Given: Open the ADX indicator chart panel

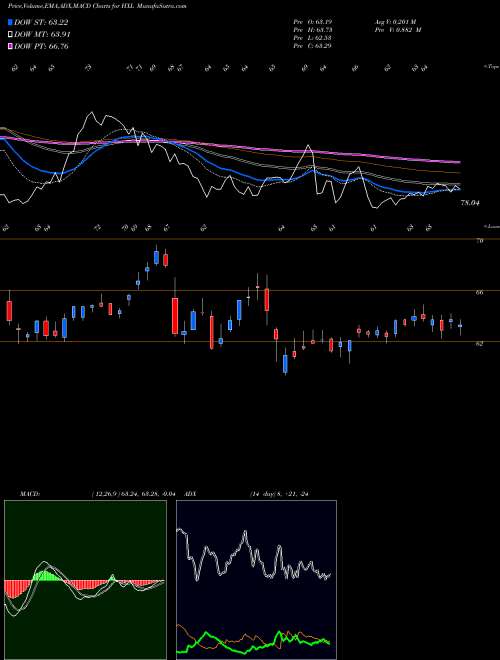Looking at the screenshot, I should 256,580.
